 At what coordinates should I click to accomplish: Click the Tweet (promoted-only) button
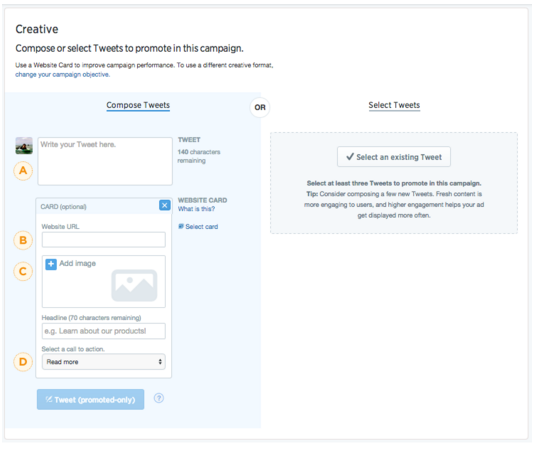pyautogui.click(x=90, y=400)
